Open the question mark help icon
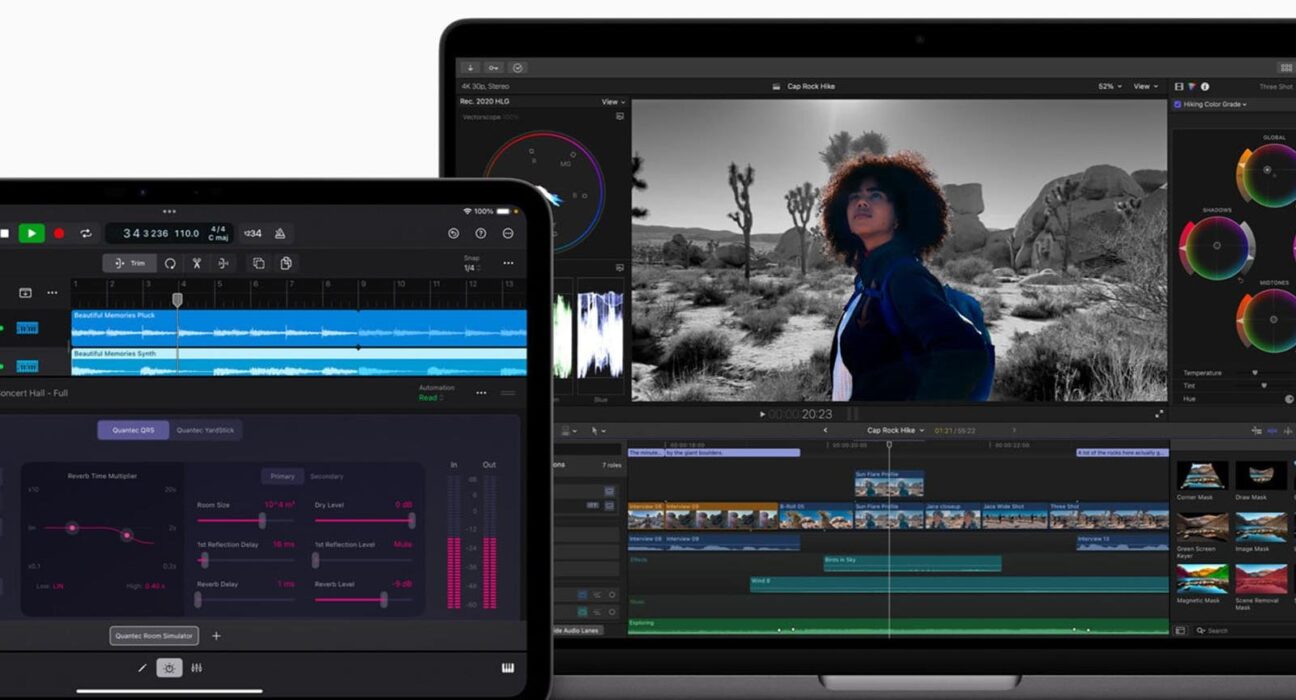The image size is (1296, 700). coord(481,233)
